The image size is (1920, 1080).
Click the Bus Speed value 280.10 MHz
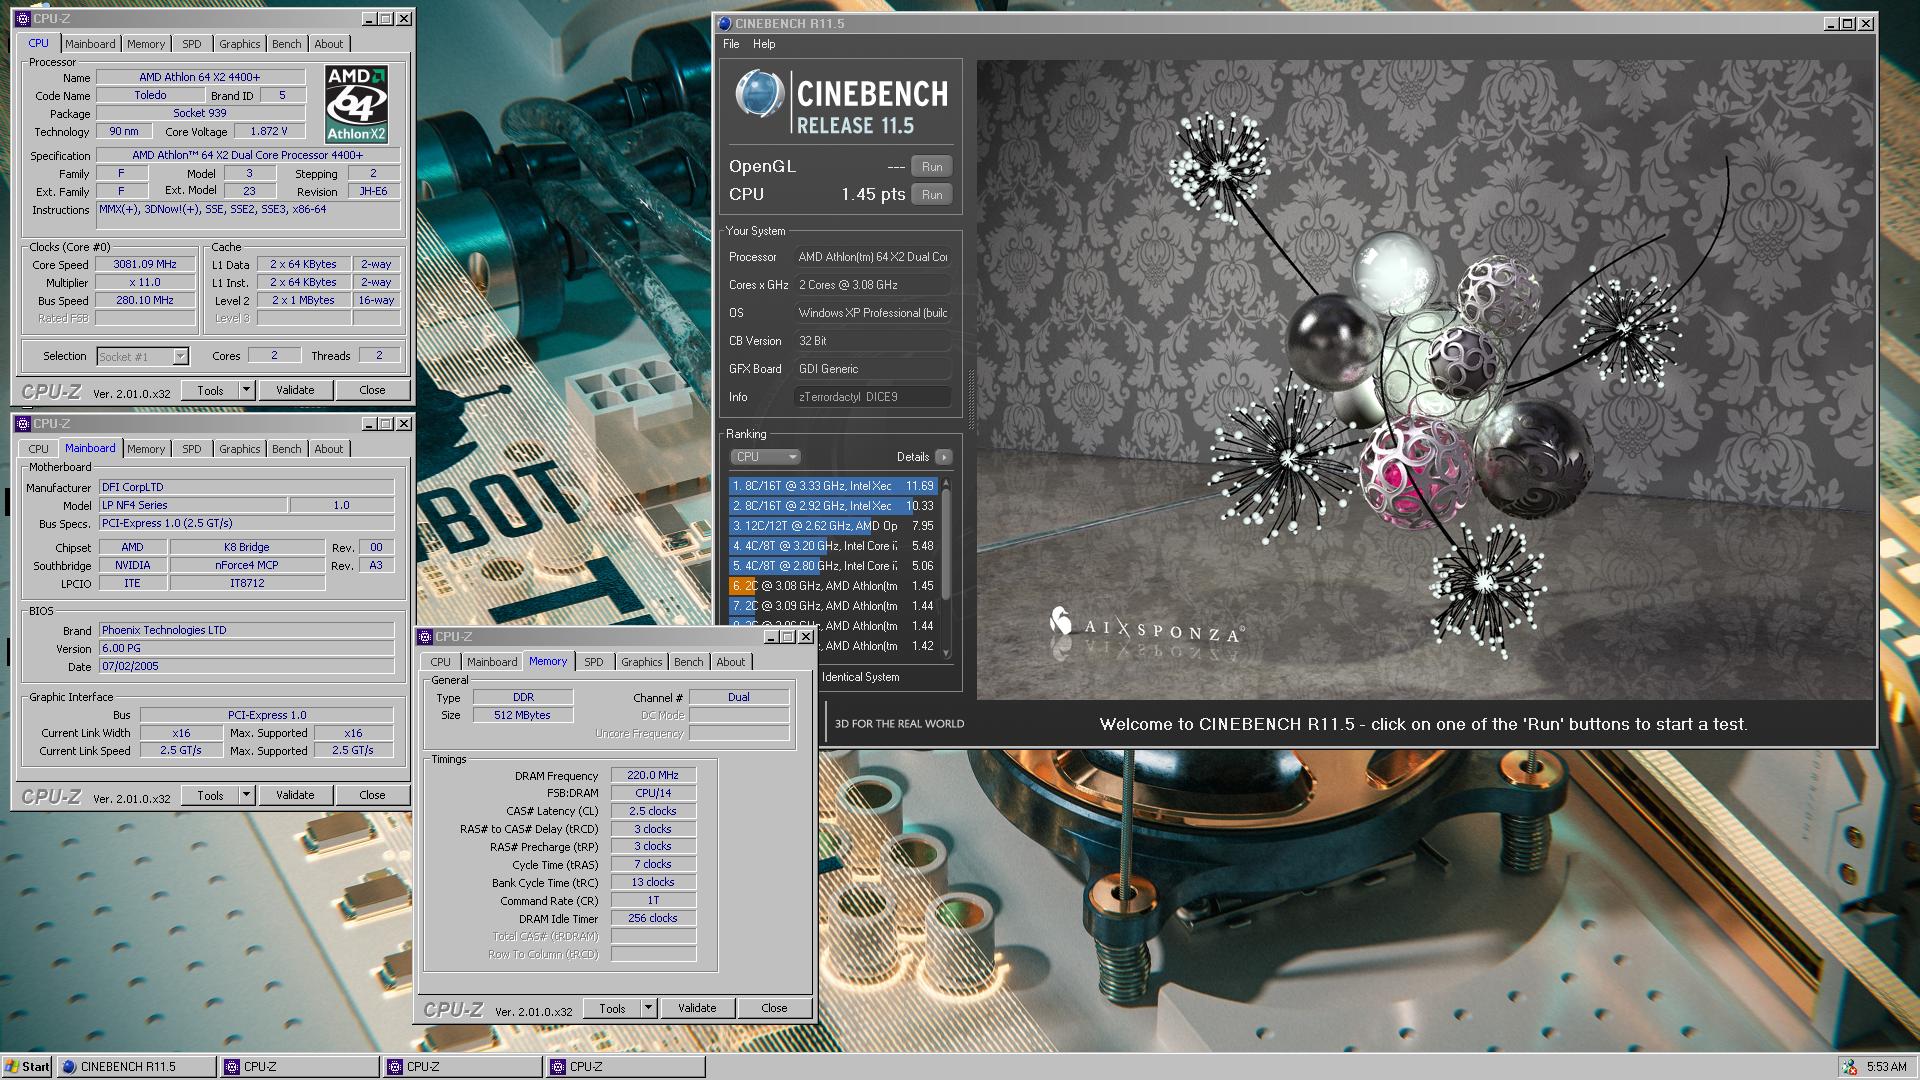(145, 300)
